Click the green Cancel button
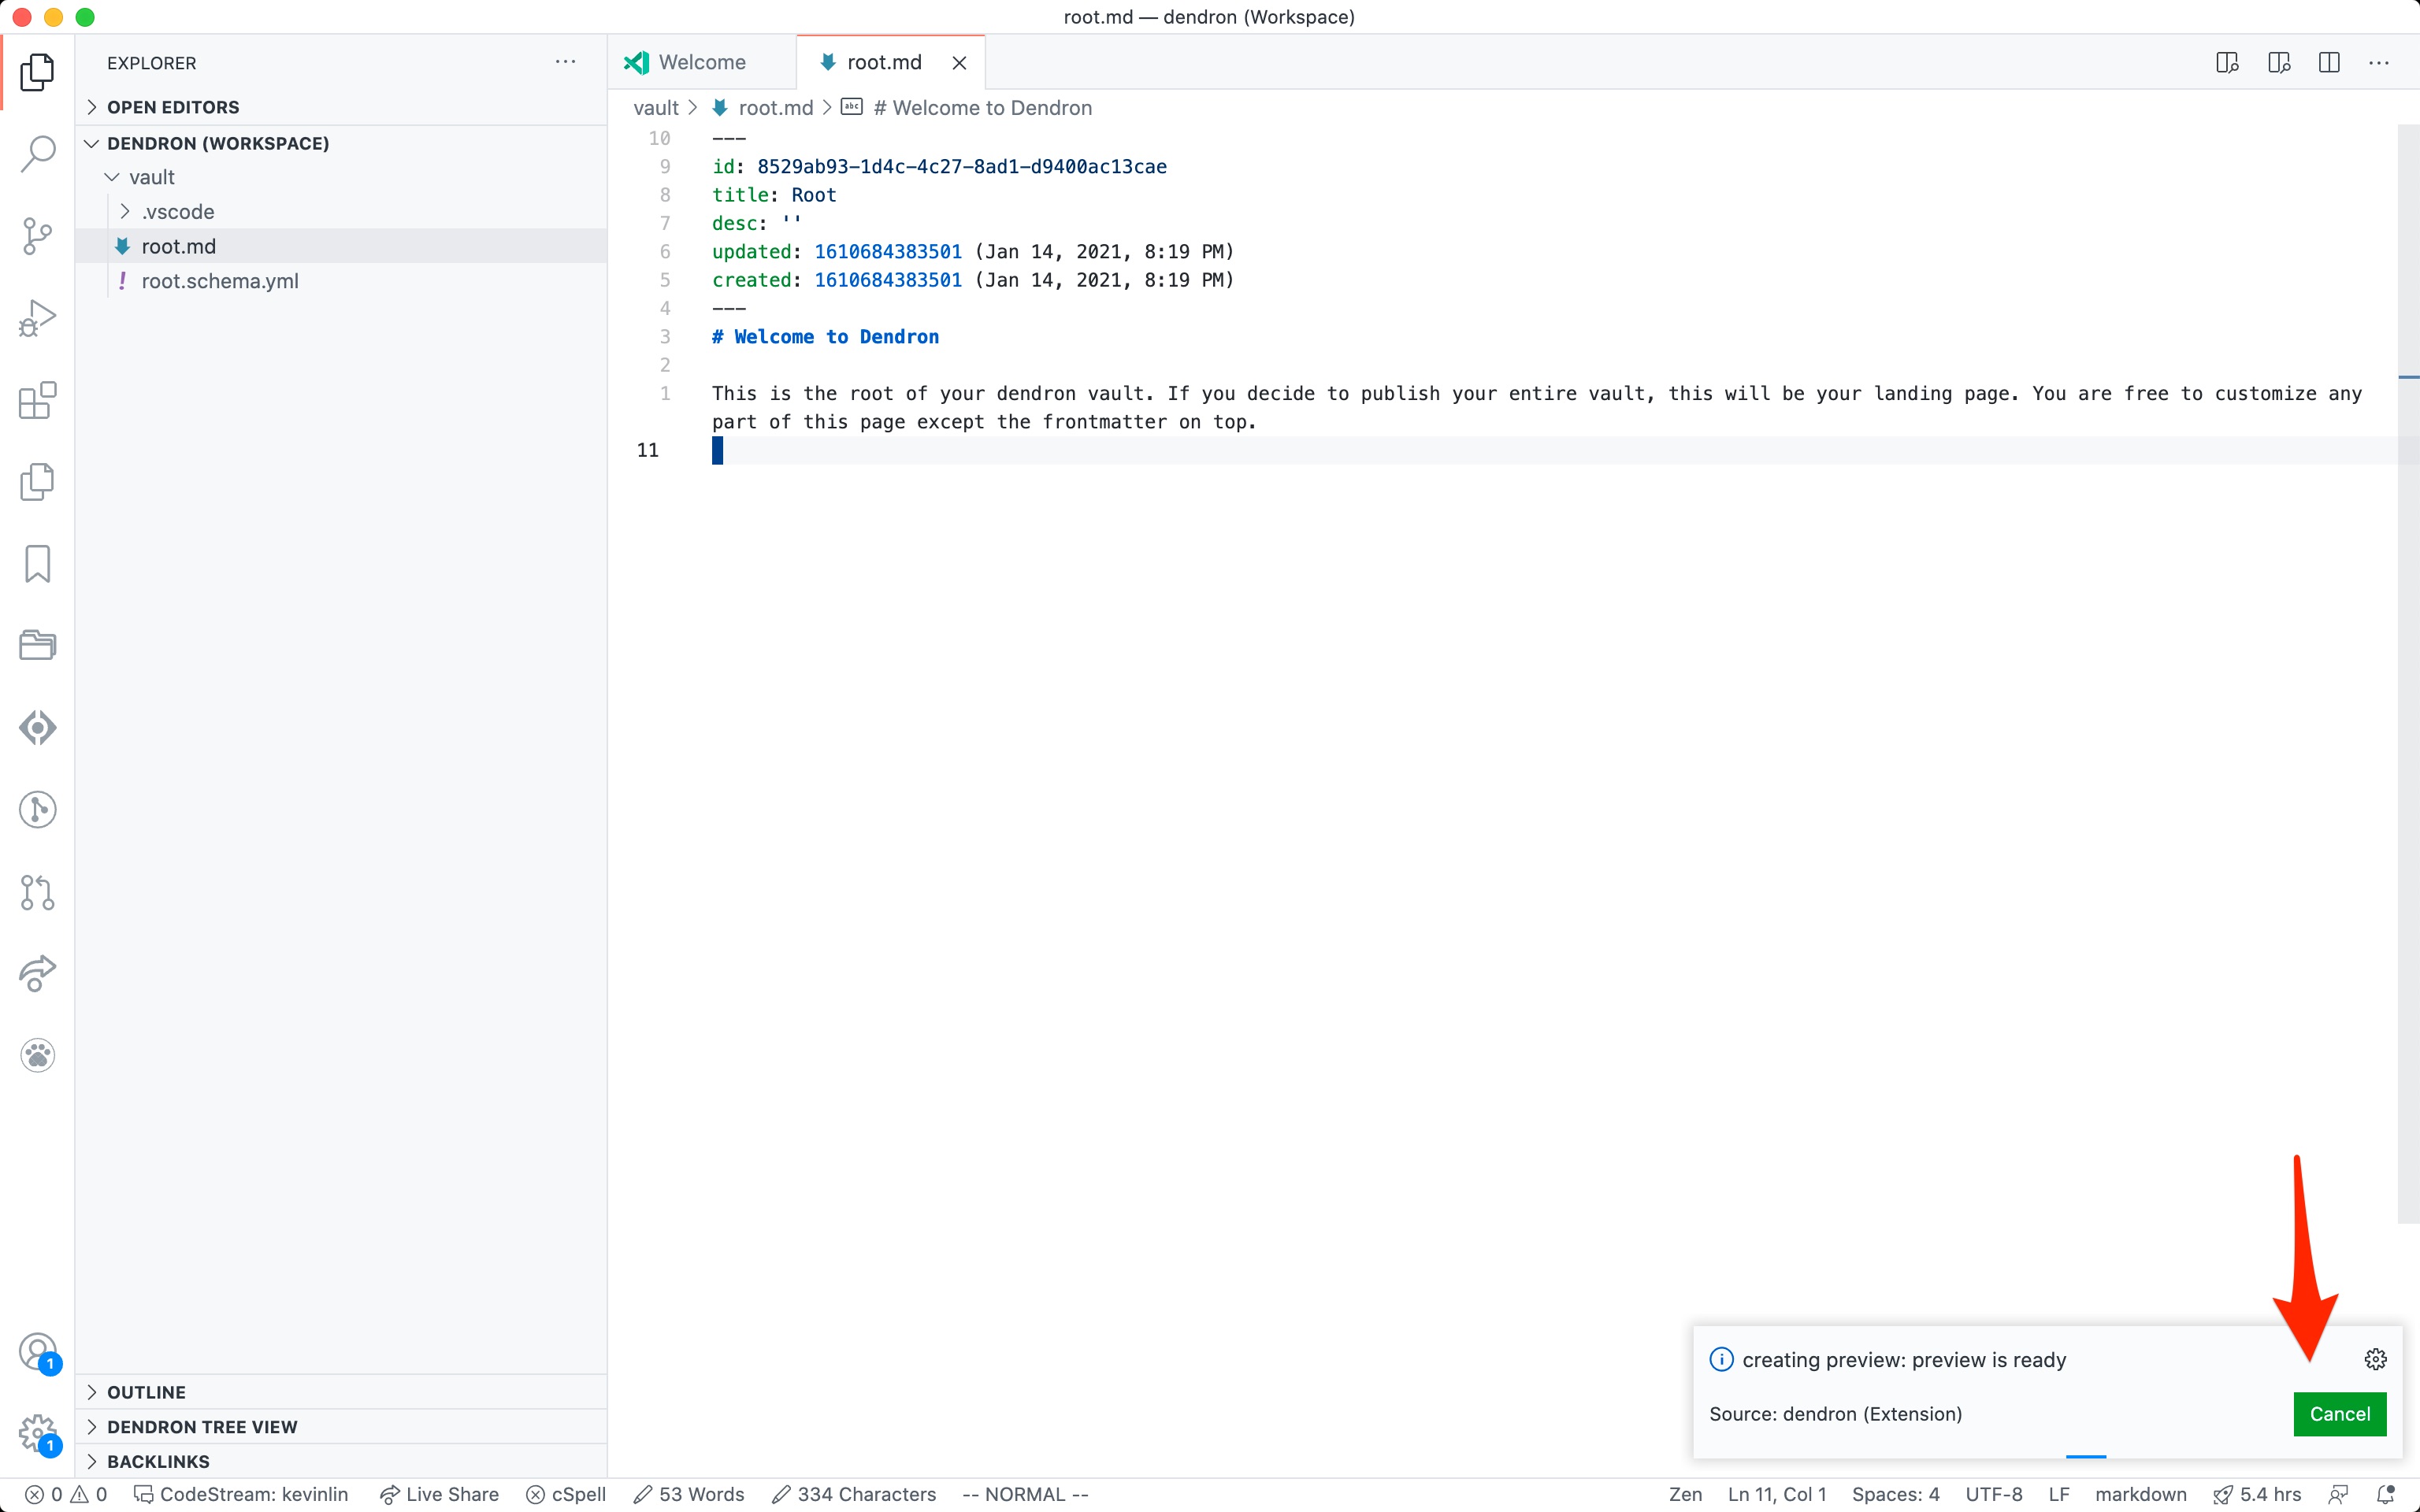This screenshot has height=1512, width=2420. 2339,1414
